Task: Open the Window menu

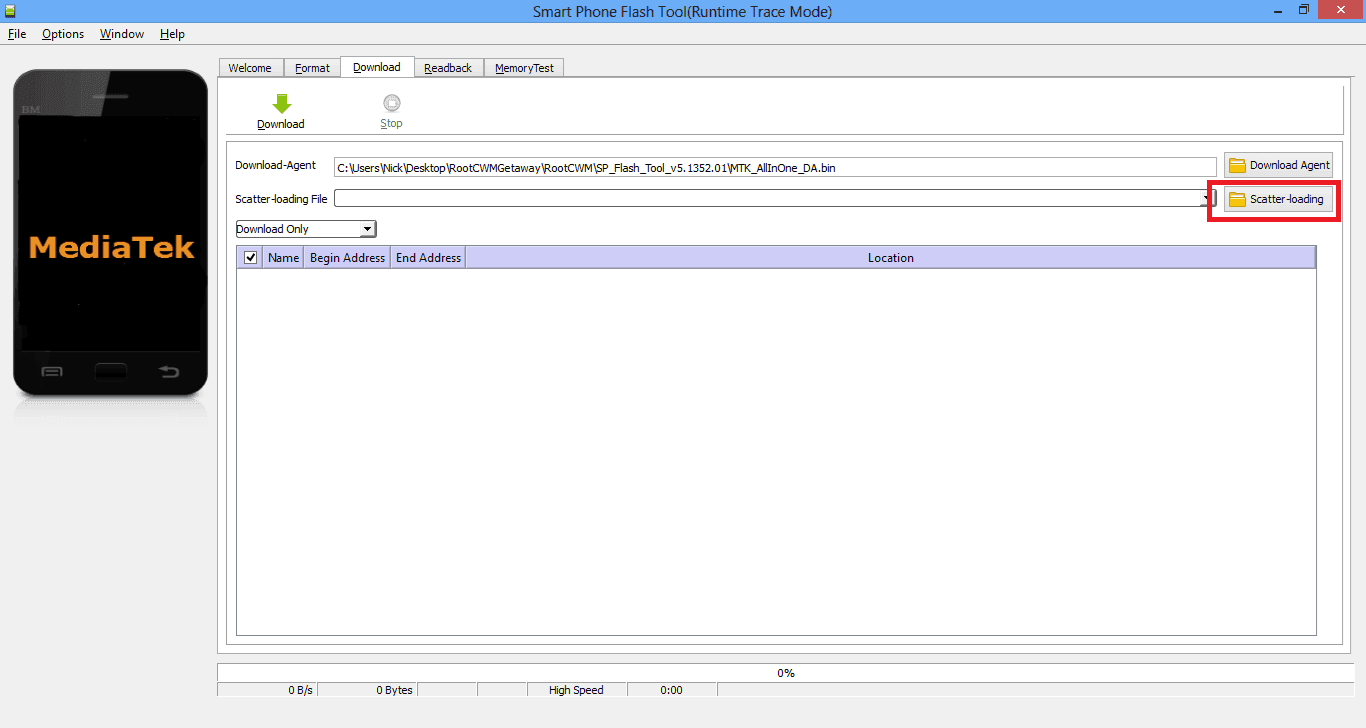Action: coord(122,34)
